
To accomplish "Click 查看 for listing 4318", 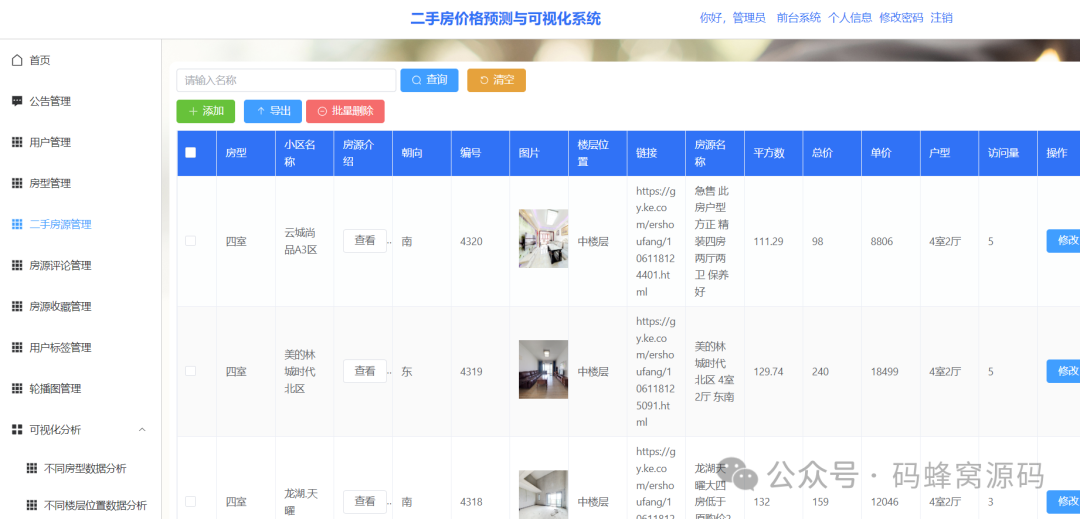I will coord(365,501).
